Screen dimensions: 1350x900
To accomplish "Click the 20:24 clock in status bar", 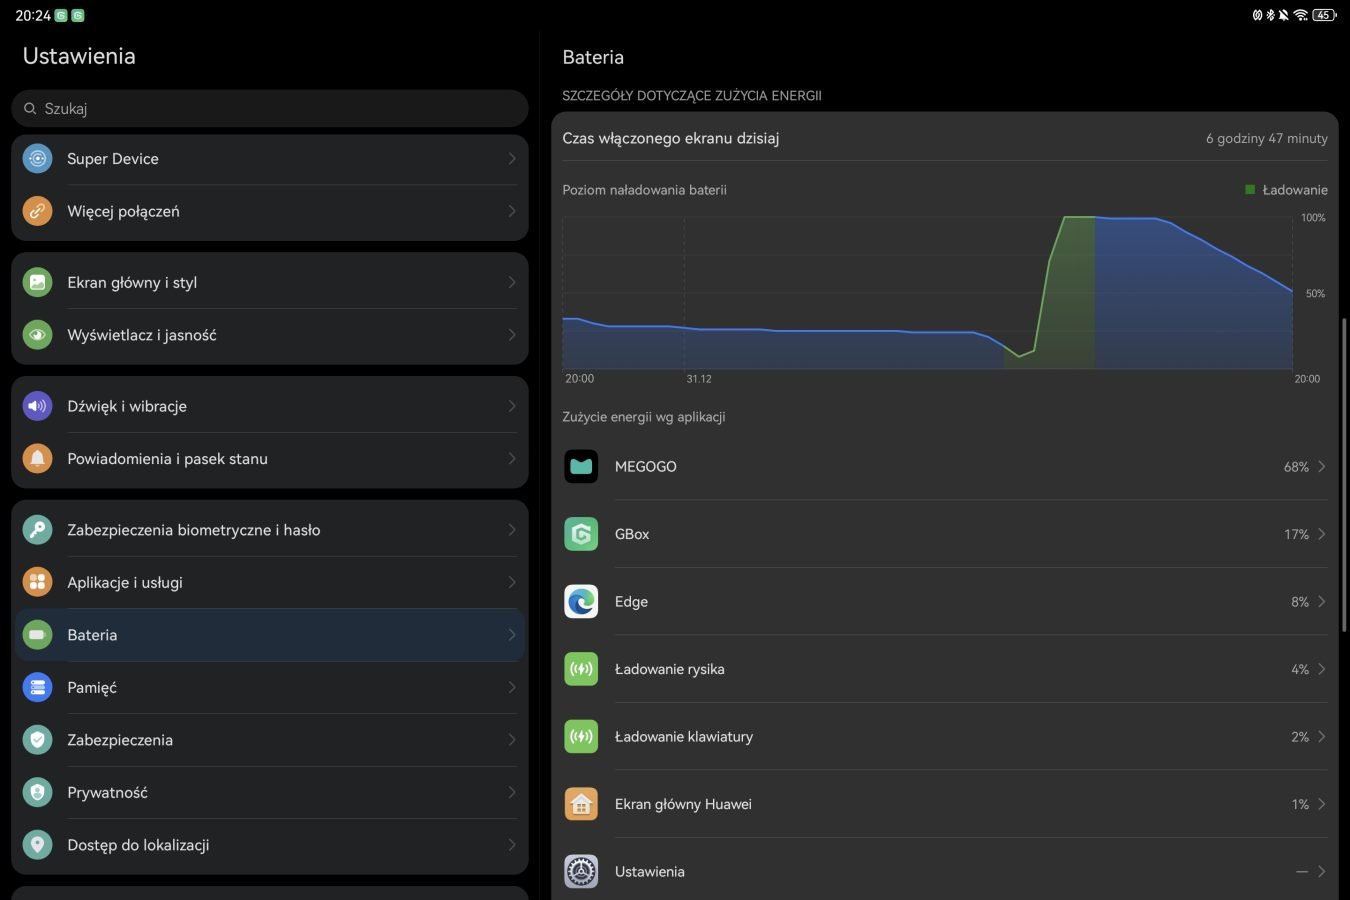I will click(x=33, y=15).
